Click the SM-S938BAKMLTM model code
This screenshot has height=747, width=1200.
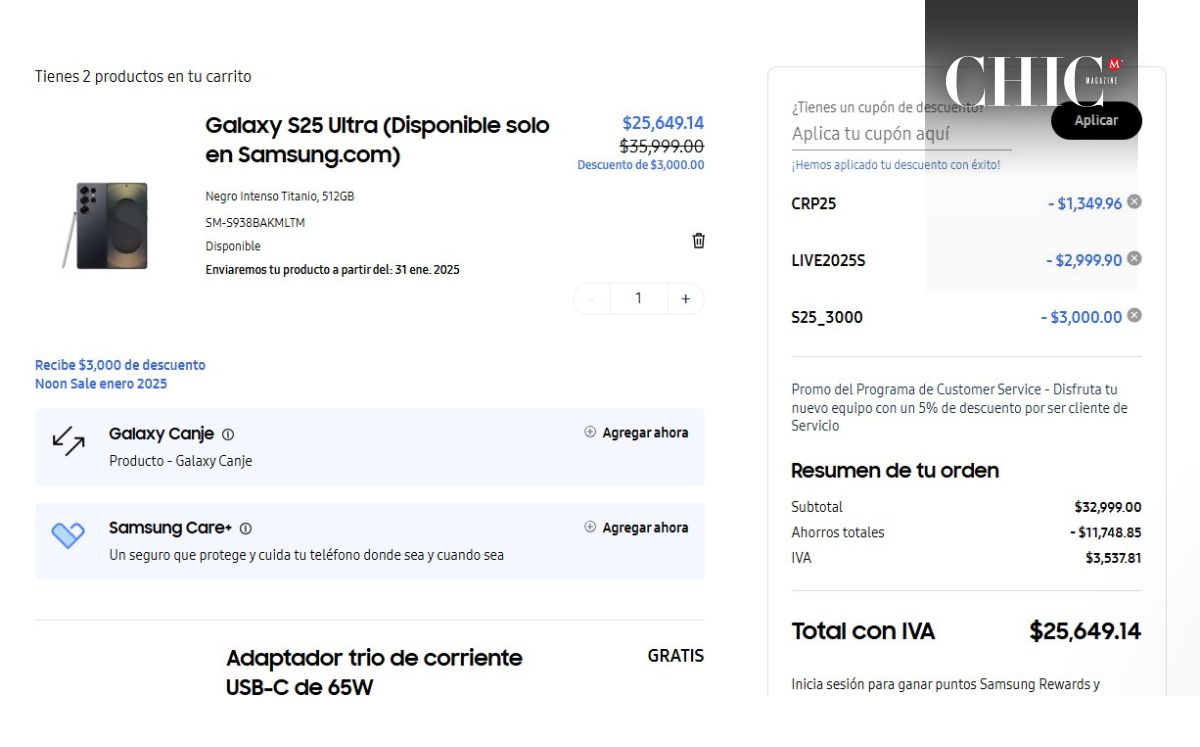[255, 223]
